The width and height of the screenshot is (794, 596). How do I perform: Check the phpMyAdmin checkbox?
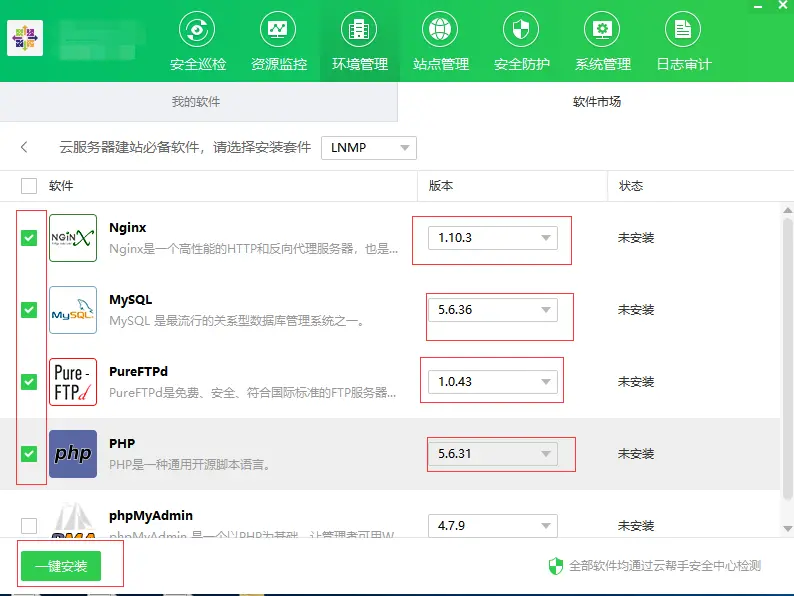point(29,526)
